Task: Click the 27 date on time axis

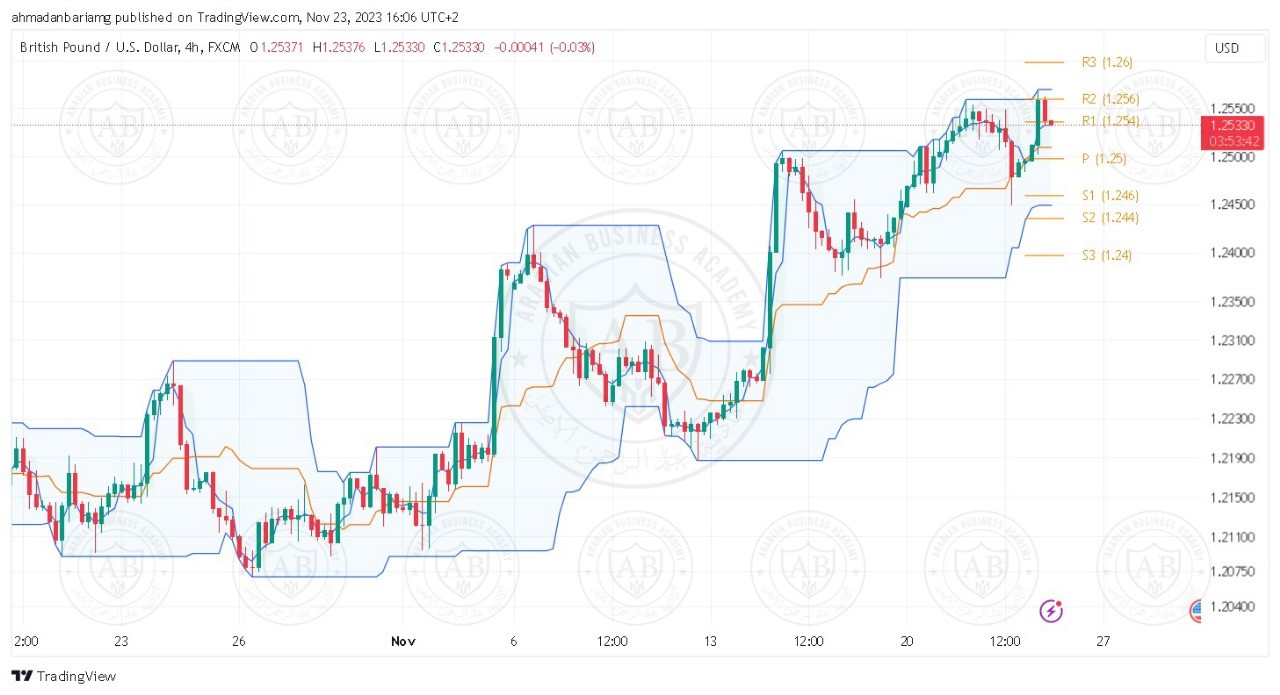Action: [x=1103, y=641]
